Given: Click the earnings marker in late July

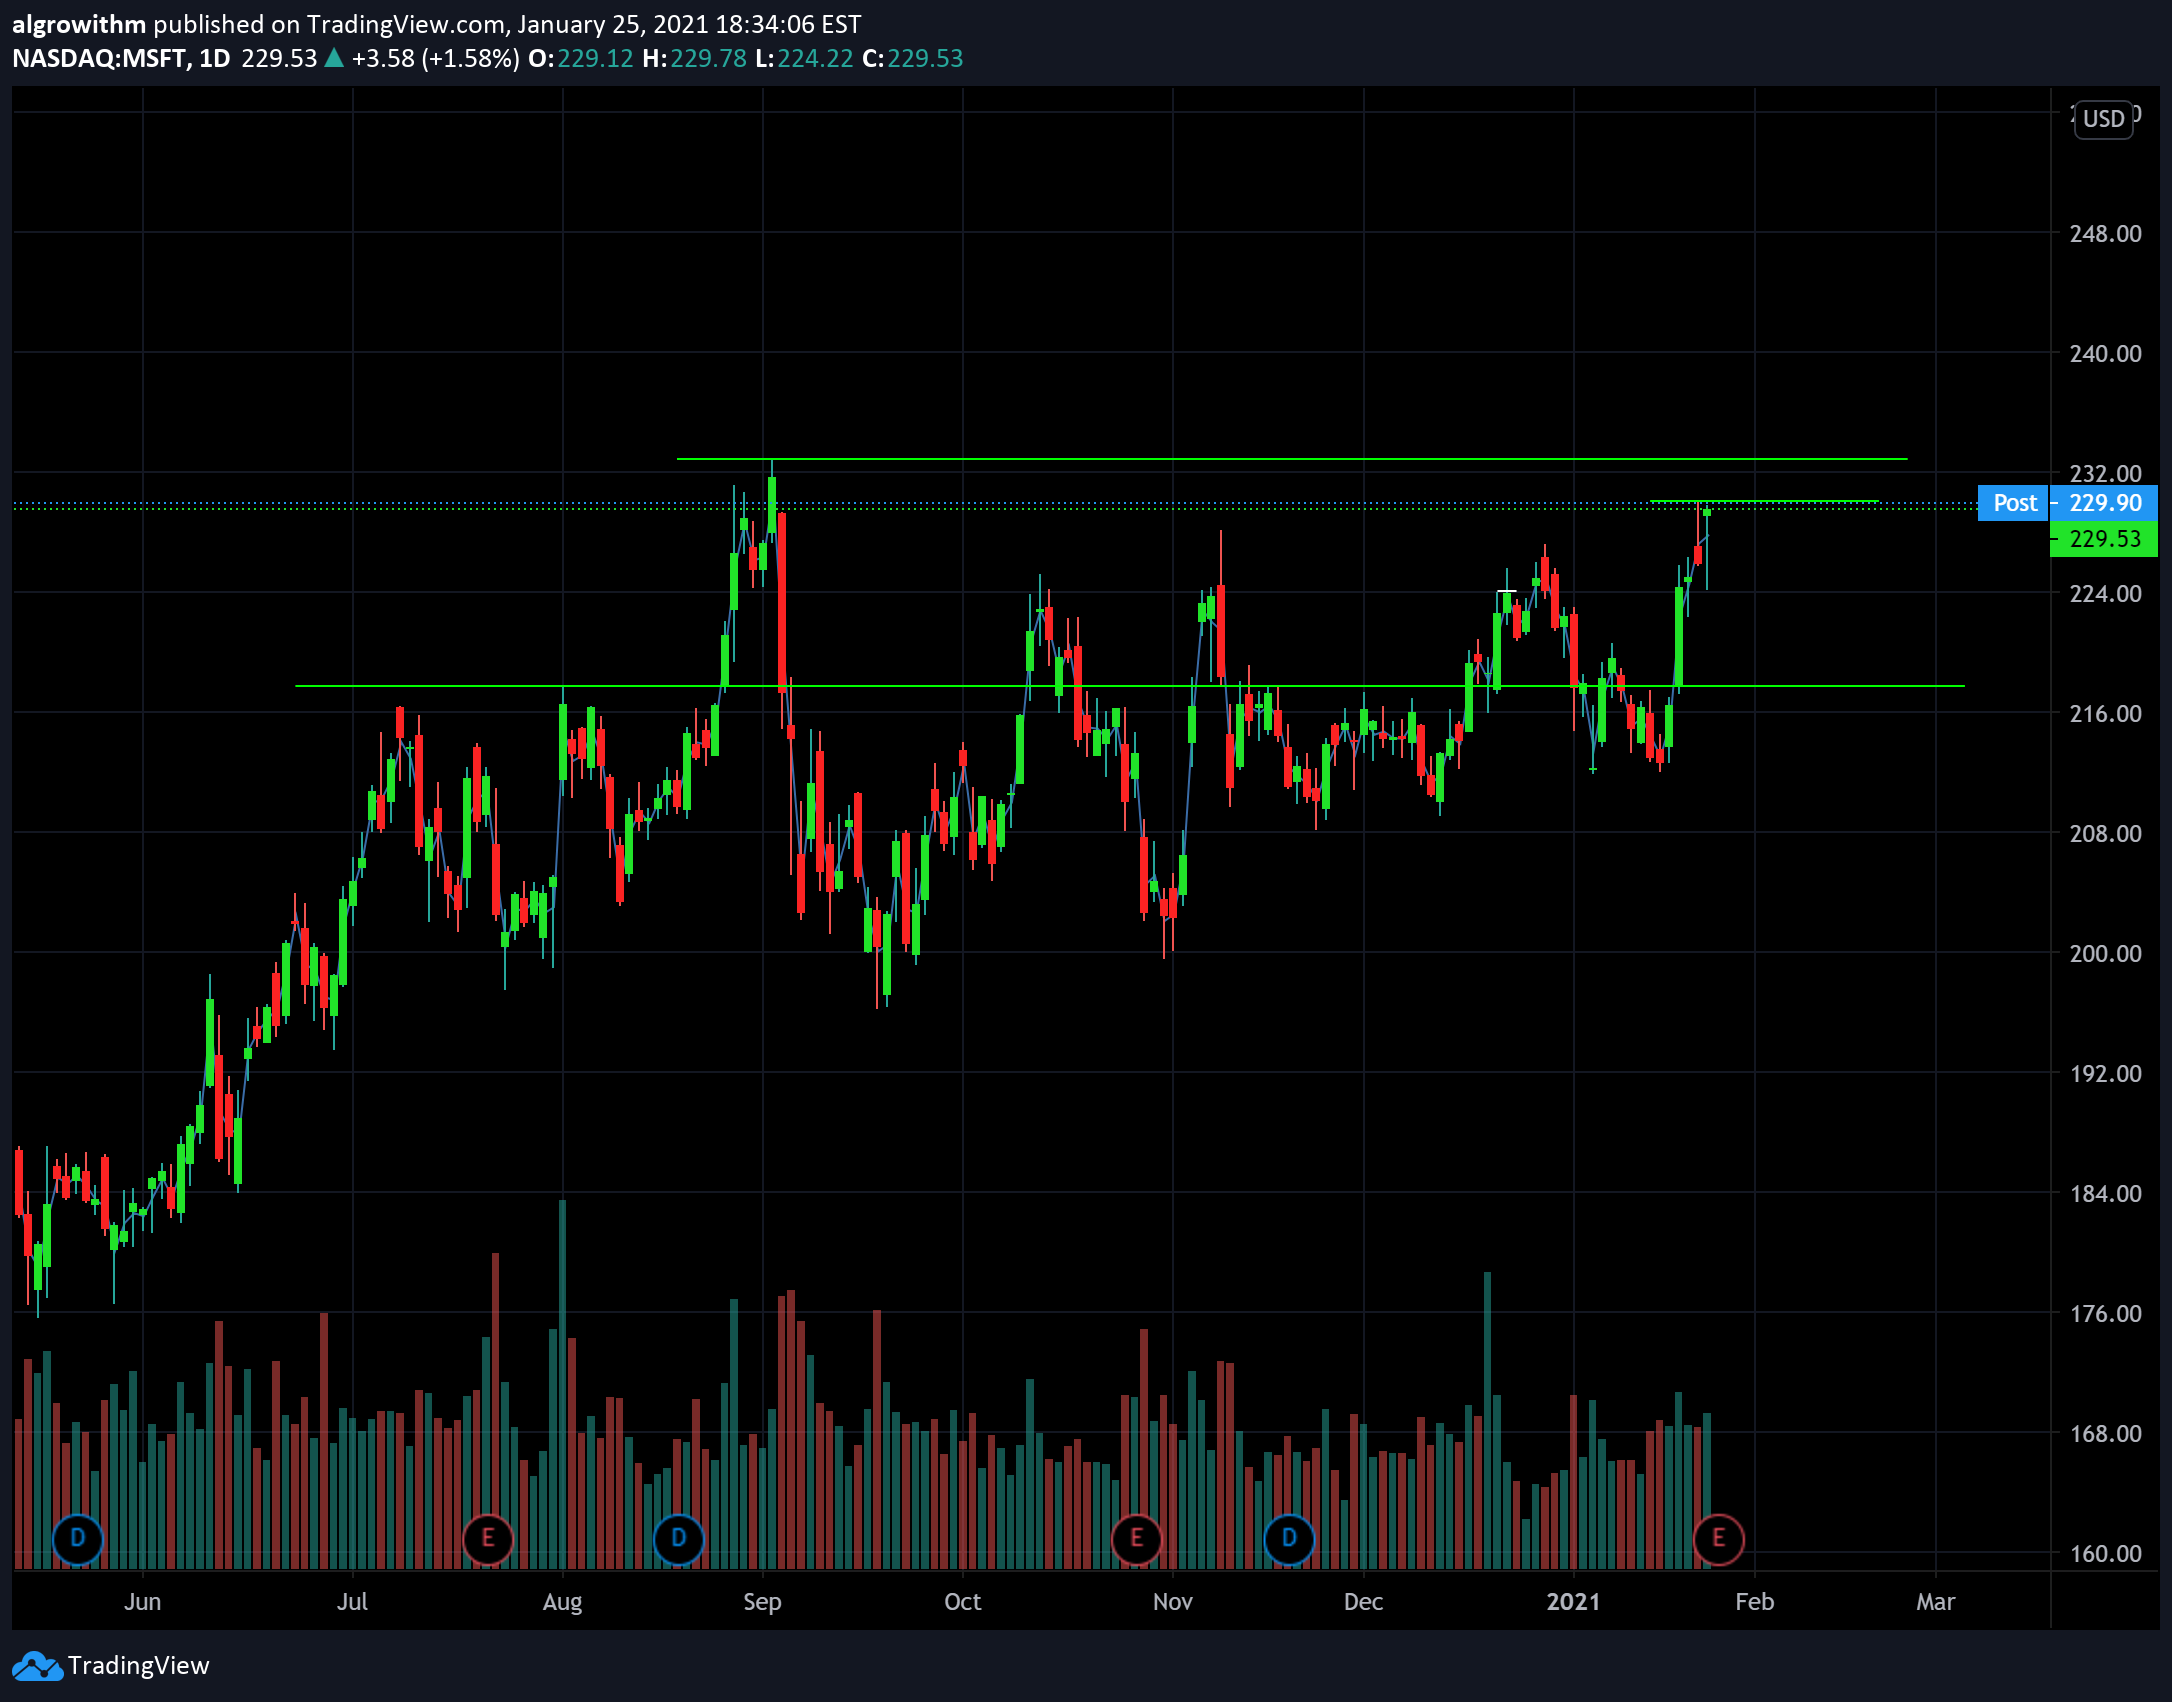Looking at the screenshot, I should 488,1538.
